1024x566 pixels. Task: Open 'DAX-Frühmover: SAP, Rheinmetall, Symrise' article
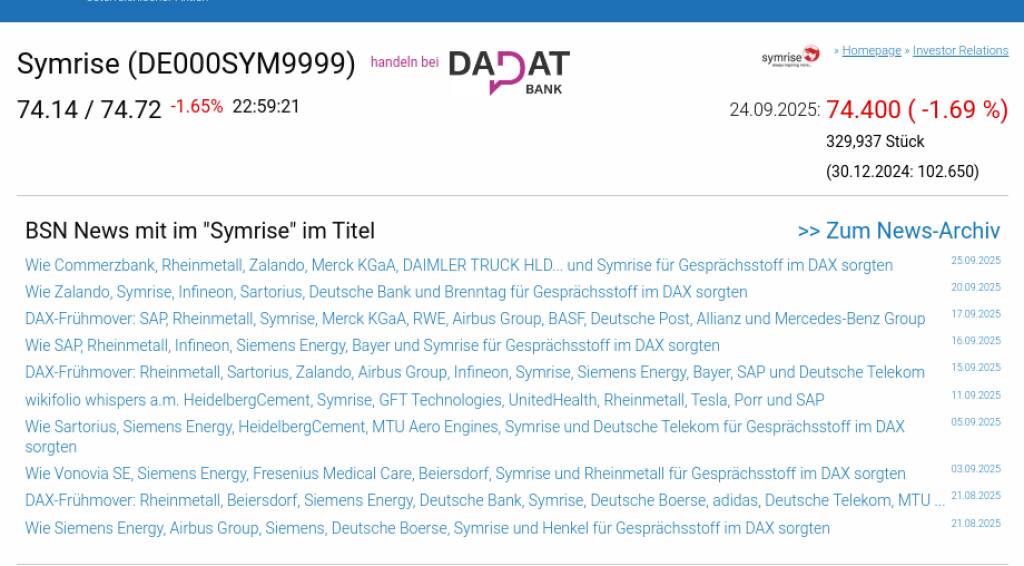point(475,319)
